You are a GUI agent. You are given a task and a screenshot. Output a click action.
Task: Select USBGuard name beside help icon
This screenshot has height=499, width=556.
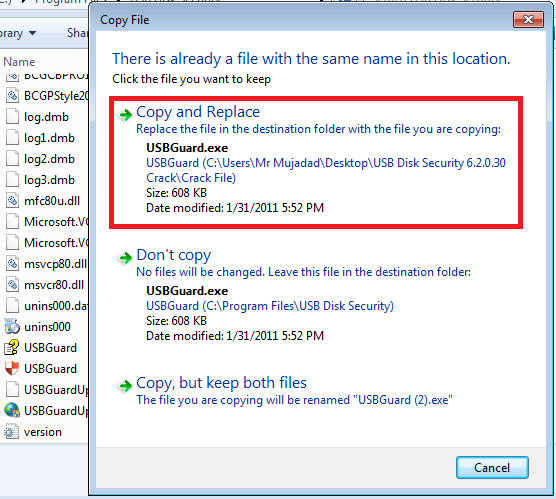[x=50, y=348]
